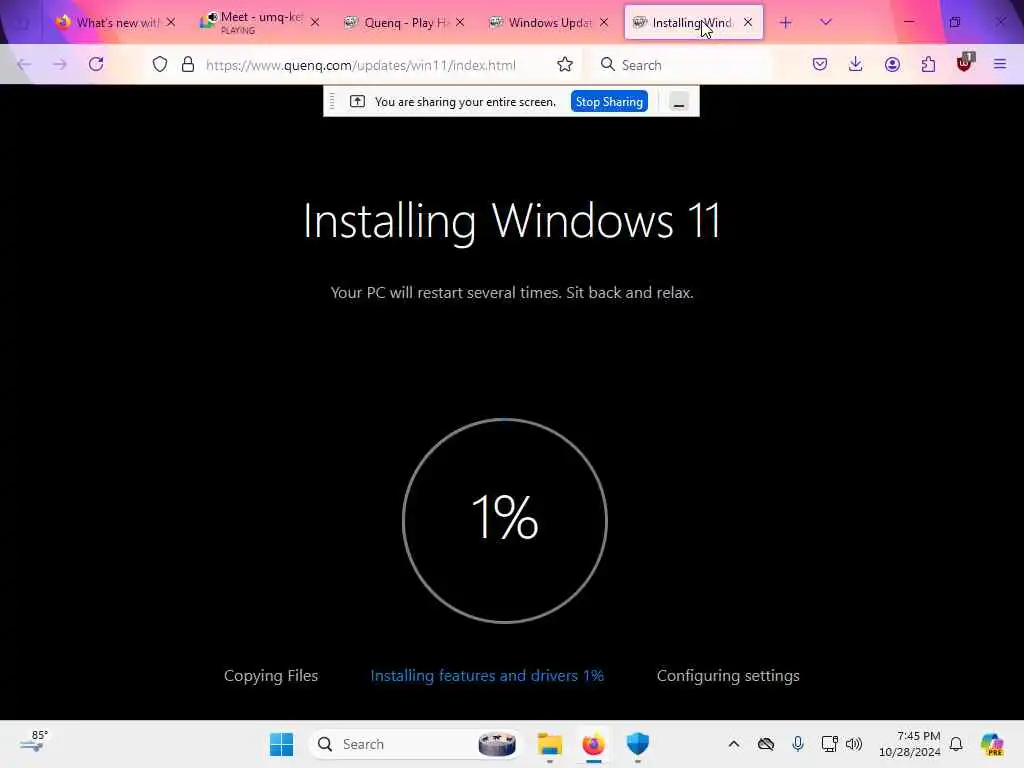This screenshot has height=768, width=1024.
Task: Open the notification bell icon
Action: 956,744
